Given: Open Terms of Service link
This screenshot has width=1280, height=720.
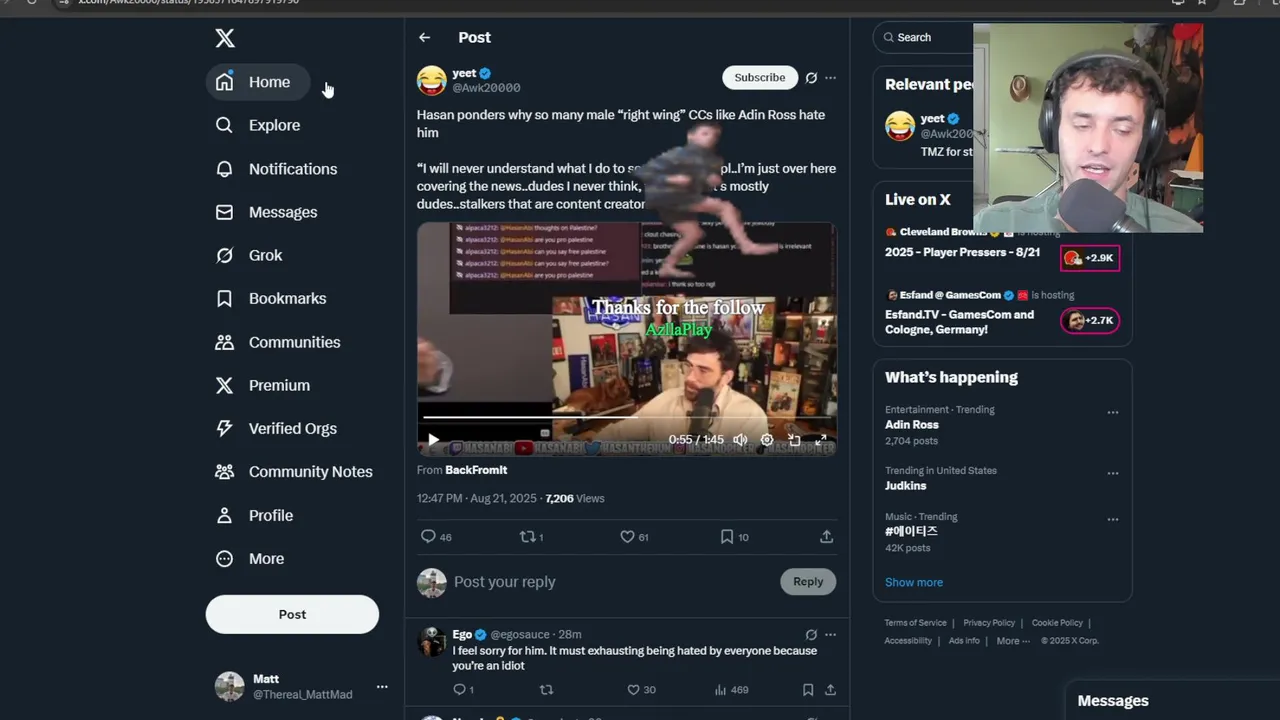Looking at the screenshot, I should pyautogui.click(x=915, y=623).
